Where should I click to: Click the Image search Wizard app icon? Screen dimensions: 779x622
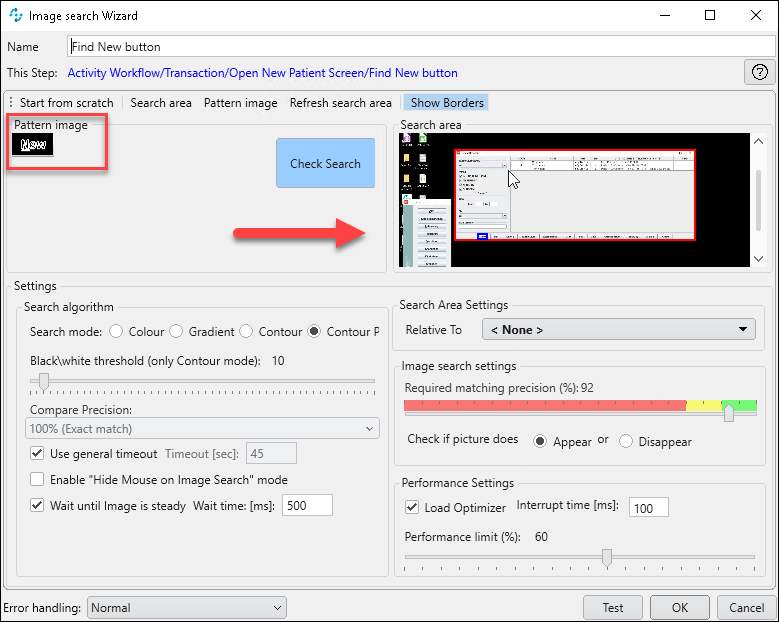[15, 16]
